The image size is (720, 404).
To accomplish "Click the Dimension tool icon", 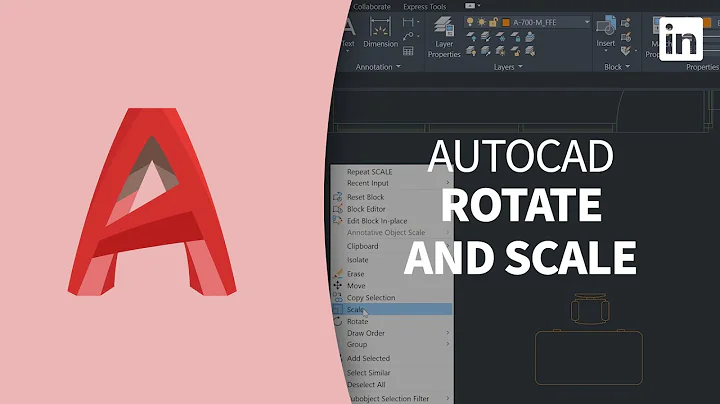I will point(380,27).
